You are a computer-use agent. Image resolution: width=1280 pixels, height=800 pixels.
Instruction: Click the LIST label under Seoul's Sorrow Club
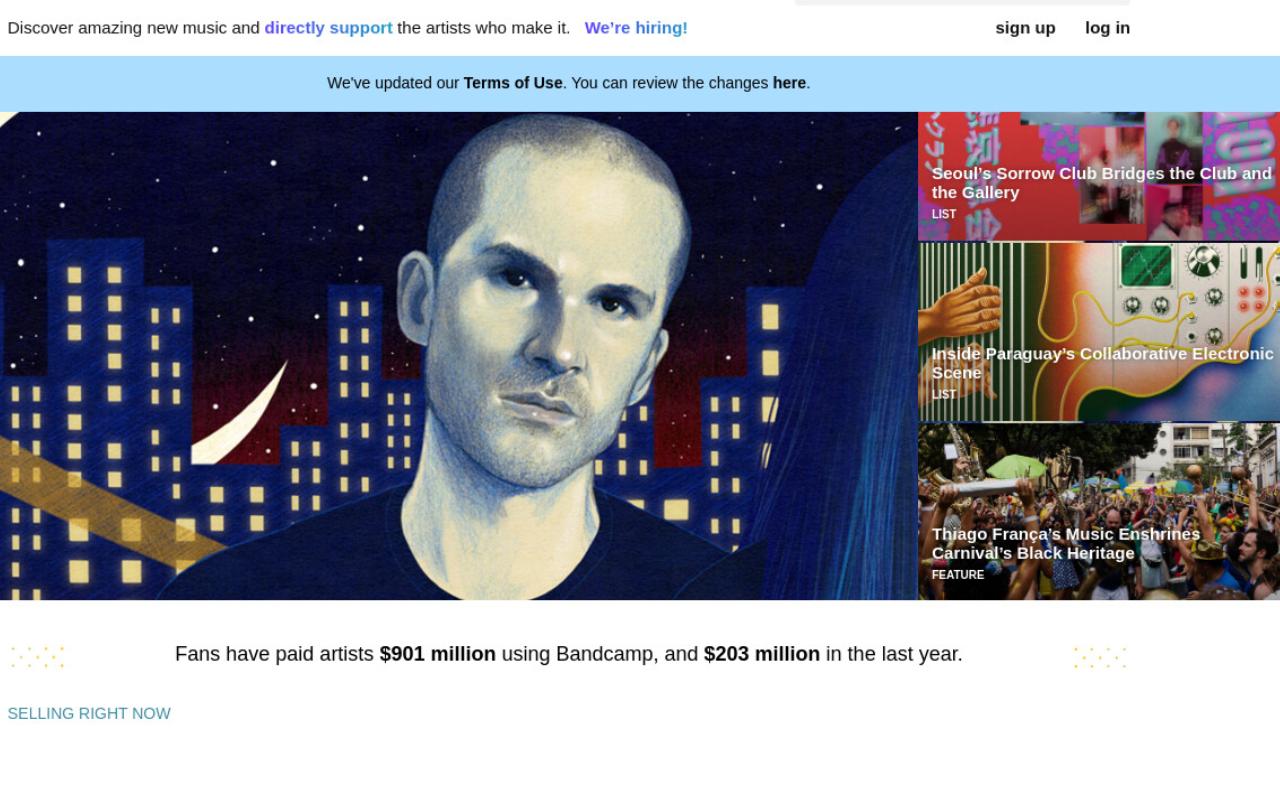point(944,214)
